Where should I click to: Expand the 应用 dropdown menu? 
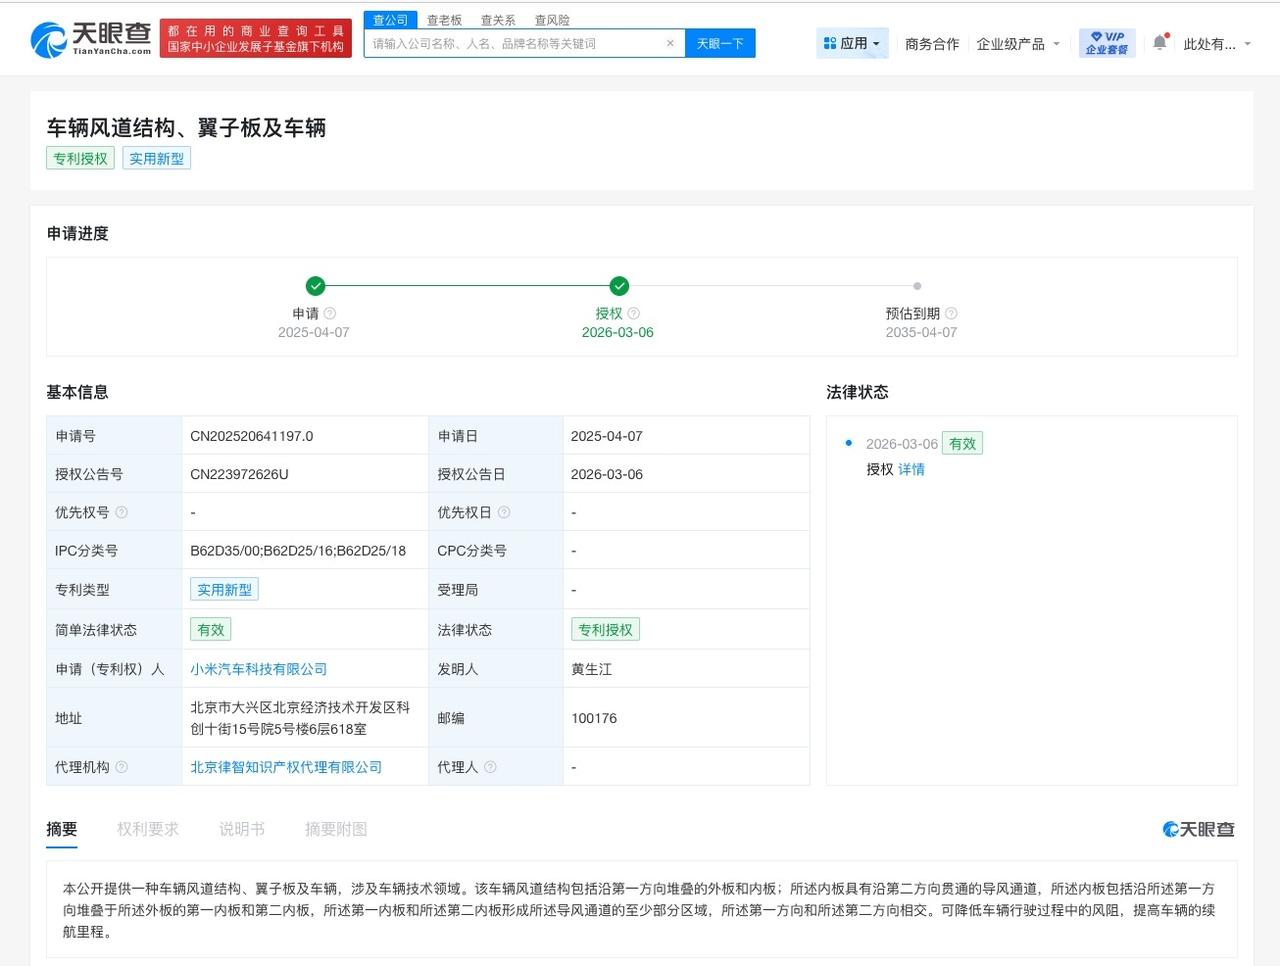click(852, 43)
